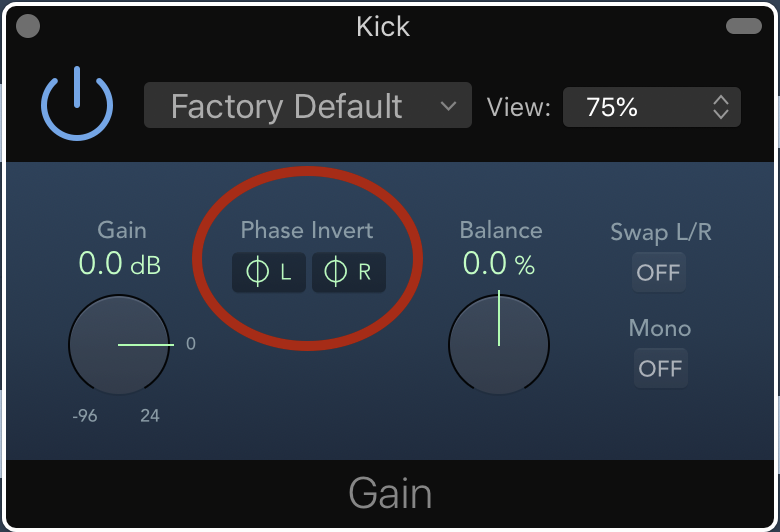Click the pill-shaped button at top-right
This screenshot has height=532, width=780.
pyautogui.click(x=743, y=26)
